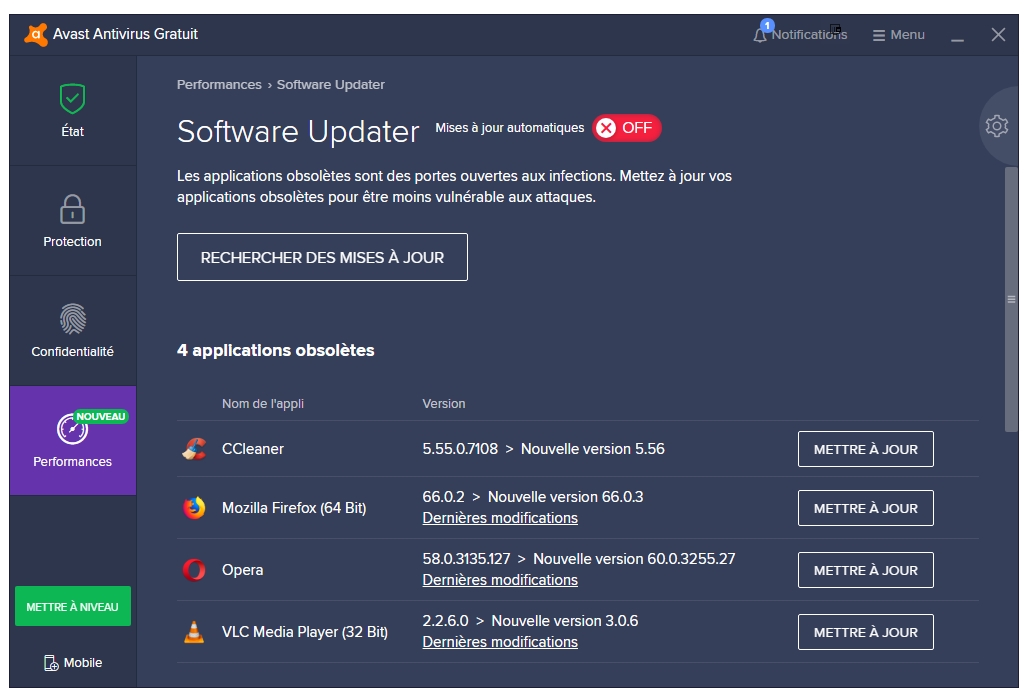Screen dimensions: 1032x696
Task: Open Dernières modifications link for Mozilla Firefox
Action: (500, 518)
